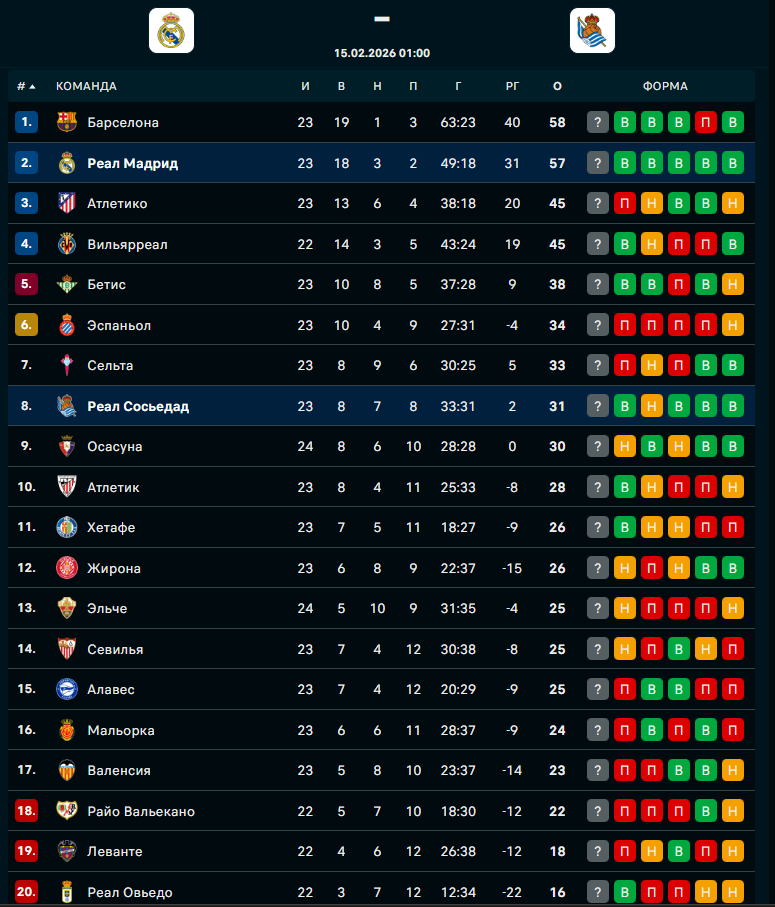Viewport: 775px width, 907px height.
Task: Click the blue position badge number 1
Action: (27, 122)
